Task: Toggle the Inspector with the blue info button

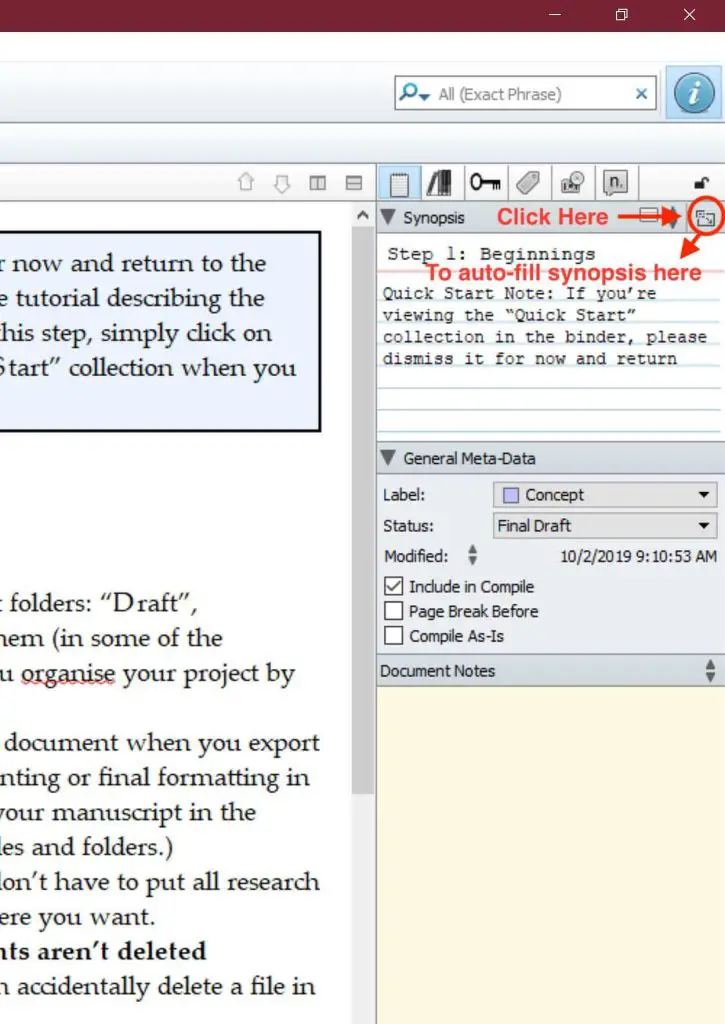Action: point(694,93)
